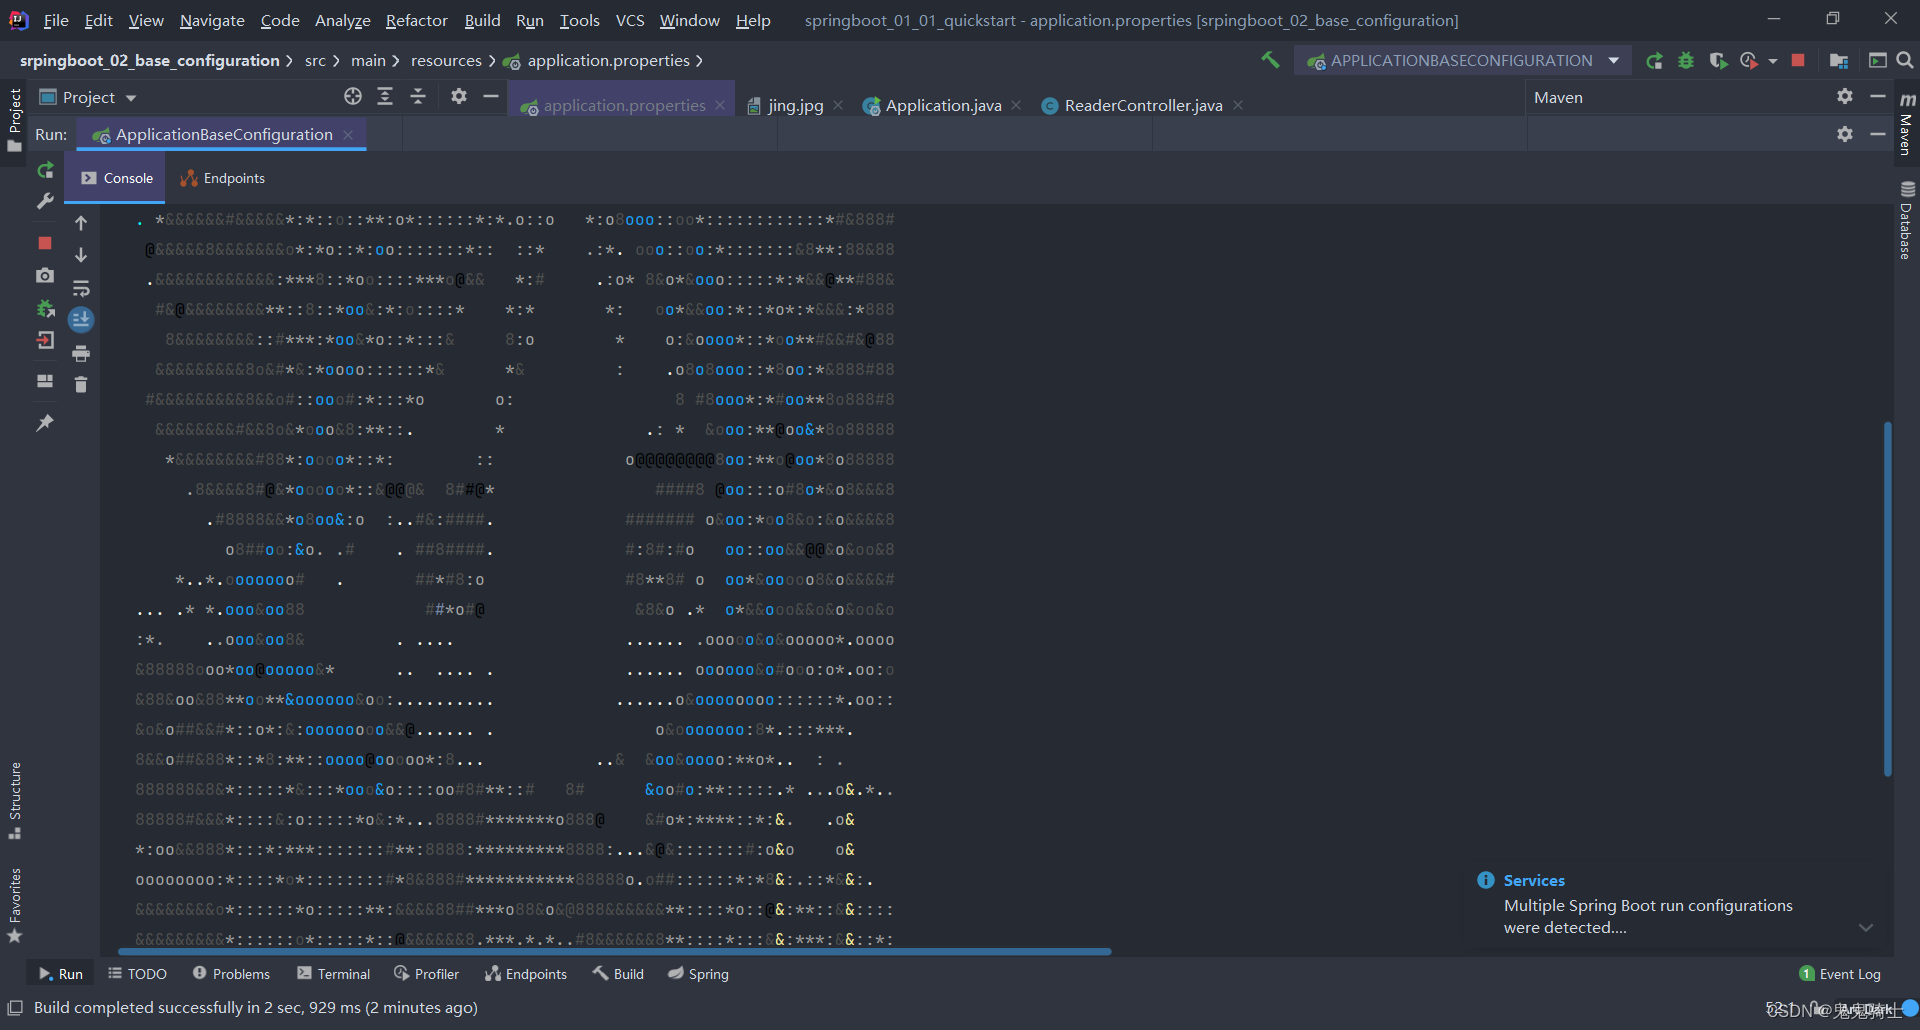Click the application.properties breadcrumb
Viewport: 1920px width, 1030px height.
(x=608, y=61)
